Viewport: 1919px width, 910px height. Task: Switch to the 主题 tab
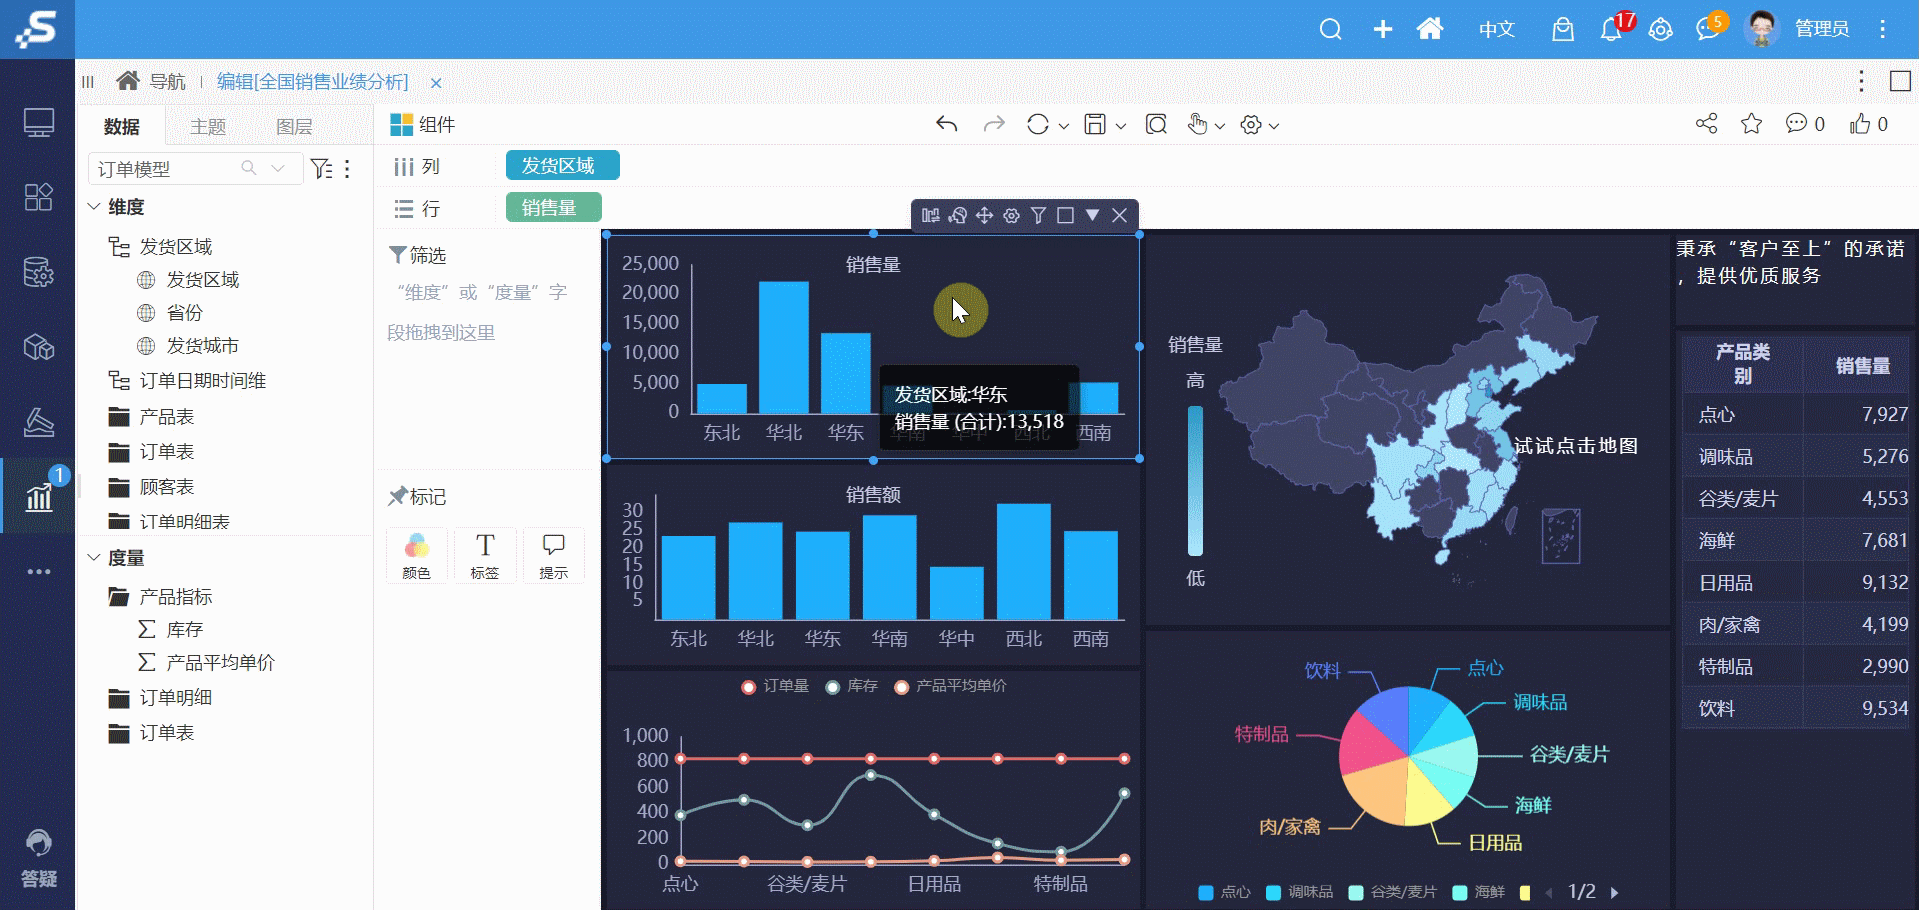coord(208,127)
